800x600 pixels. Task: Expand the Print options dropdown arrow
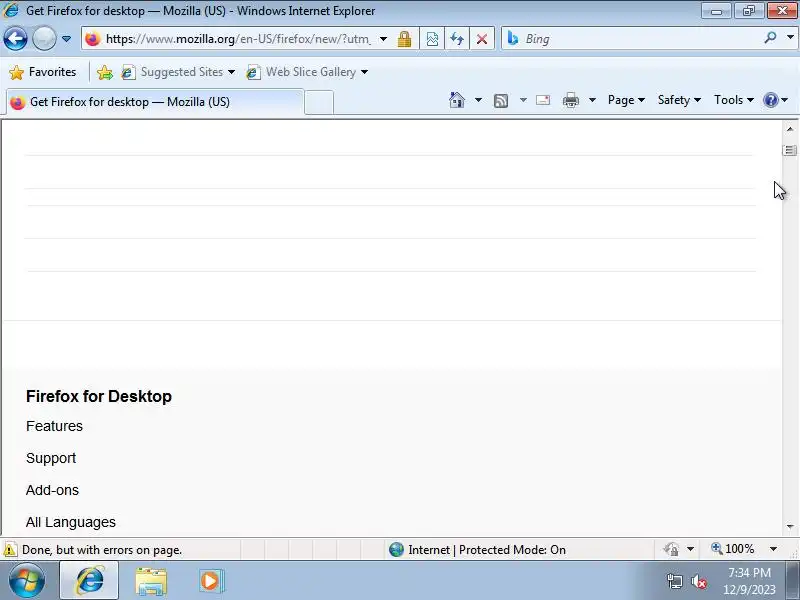592,100
